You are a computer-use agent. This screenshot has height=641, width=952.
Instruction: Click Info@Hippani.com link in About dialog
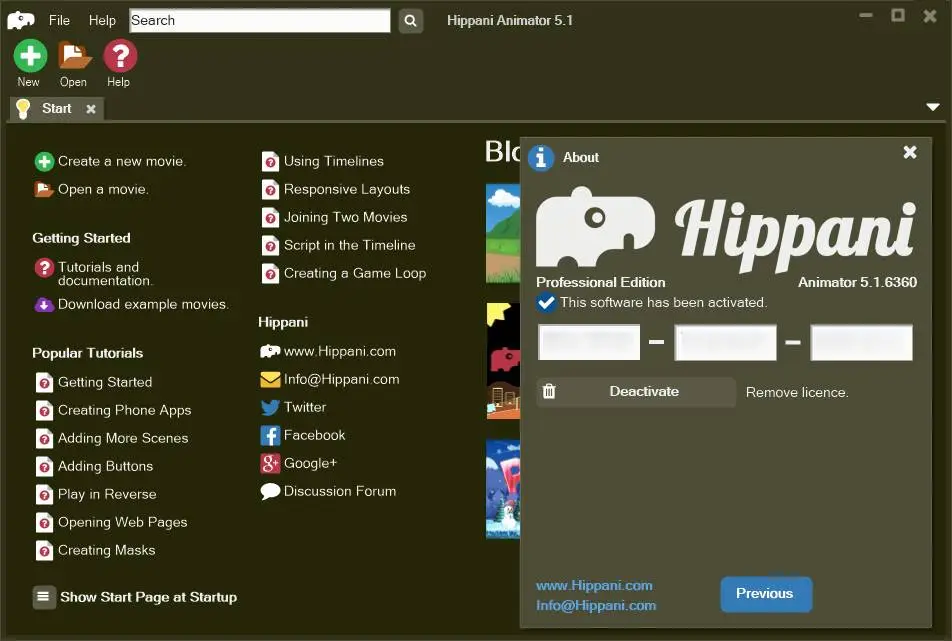596,606
